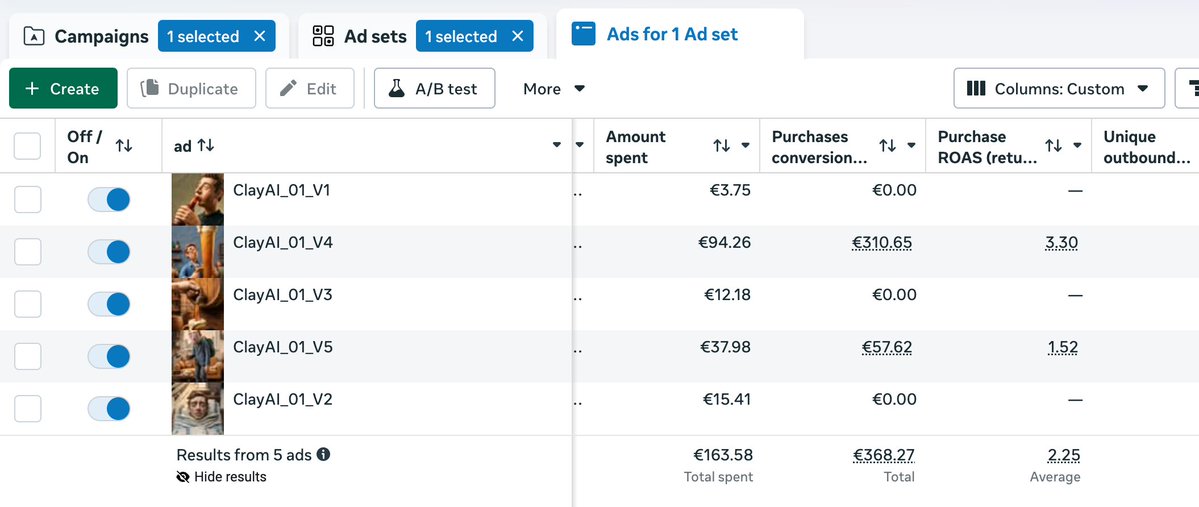The width and height of the screenshot is (1199, 507).
Task: Check the box for the ClayAI_01_V4 row
Action: [x=28, y=251]
